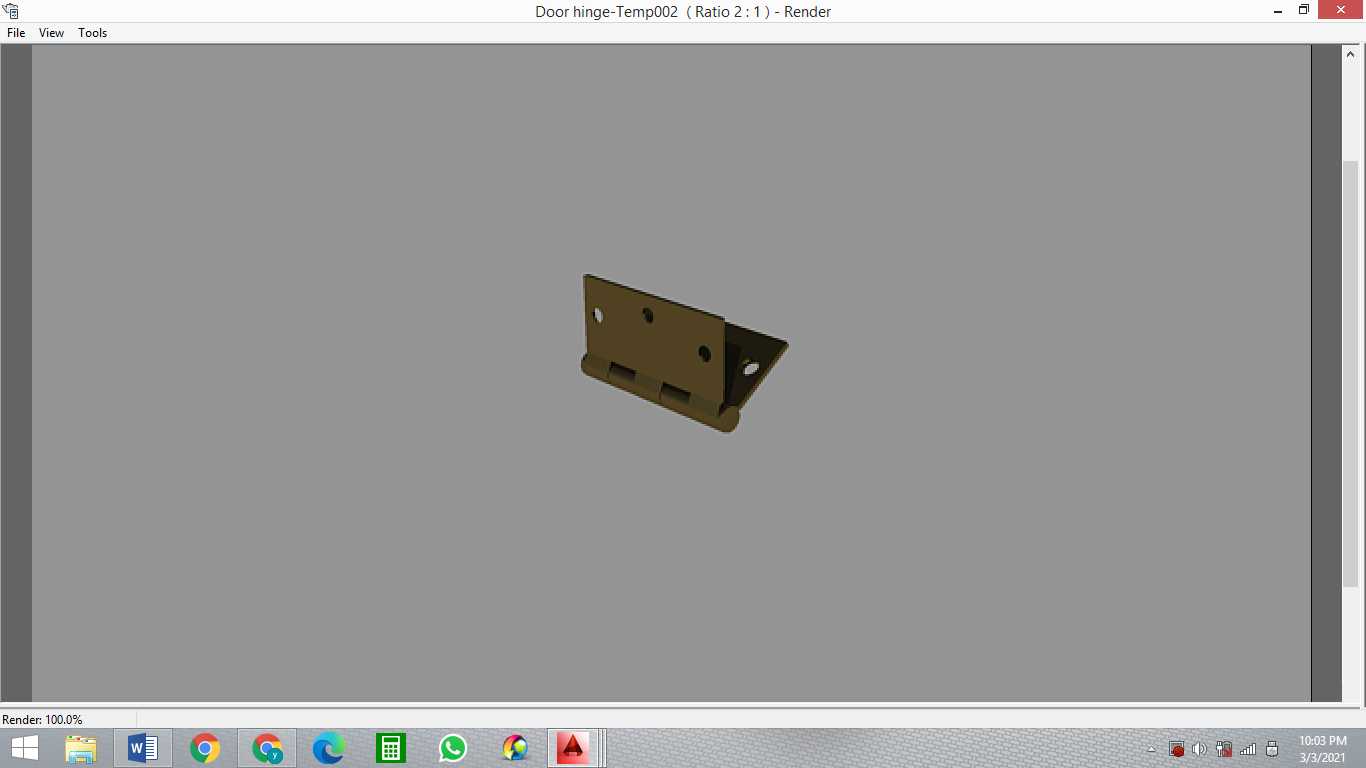
Task: Restore down the Render window
Action: coord(1304,10)
